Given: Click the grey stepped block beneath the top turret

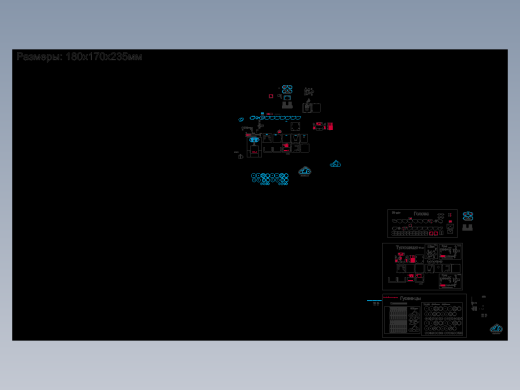Looking at the screenshot, I should point(287,105).
